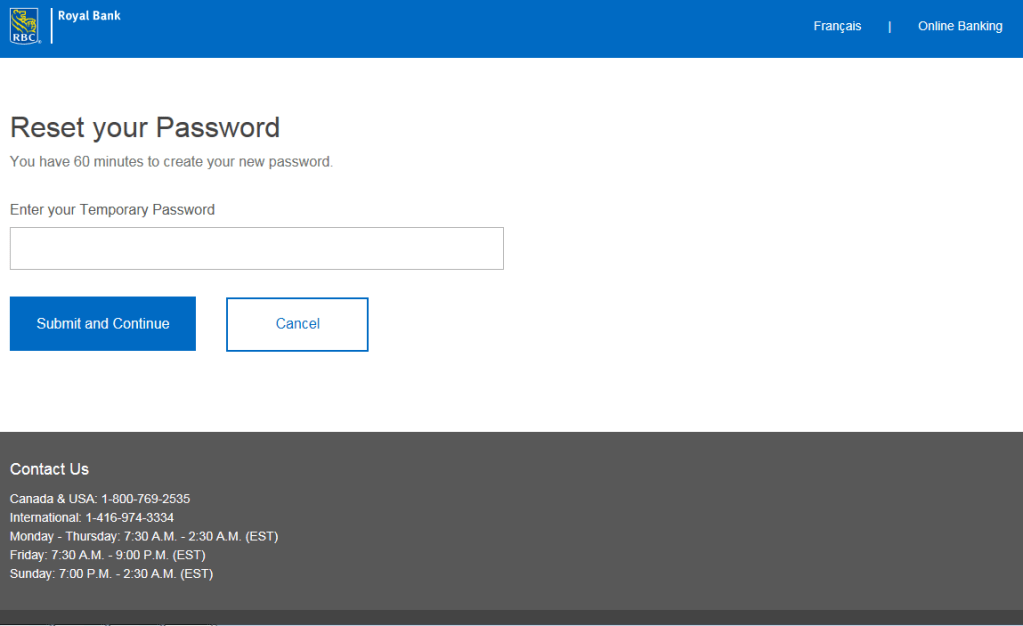Viewport: 1023px width, 626px height.
Task: Cancel the password reset
Action: [x=297, y=324]
